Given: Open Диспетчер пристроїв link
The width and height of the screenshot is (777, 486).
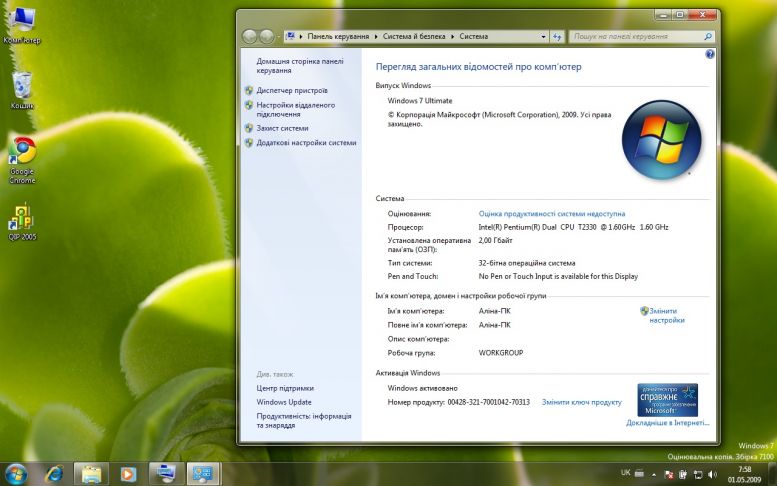Looking at the screenshot, I should 292,91.
